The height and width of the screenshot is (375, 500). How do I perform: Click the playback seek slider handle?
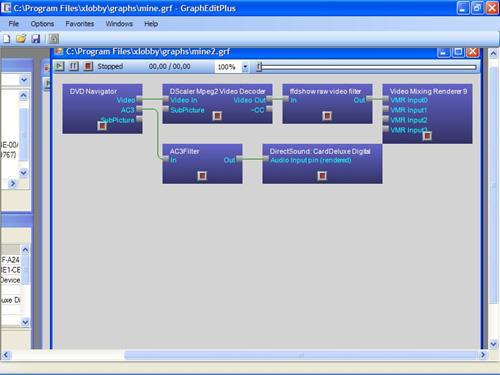click(259, 67)
